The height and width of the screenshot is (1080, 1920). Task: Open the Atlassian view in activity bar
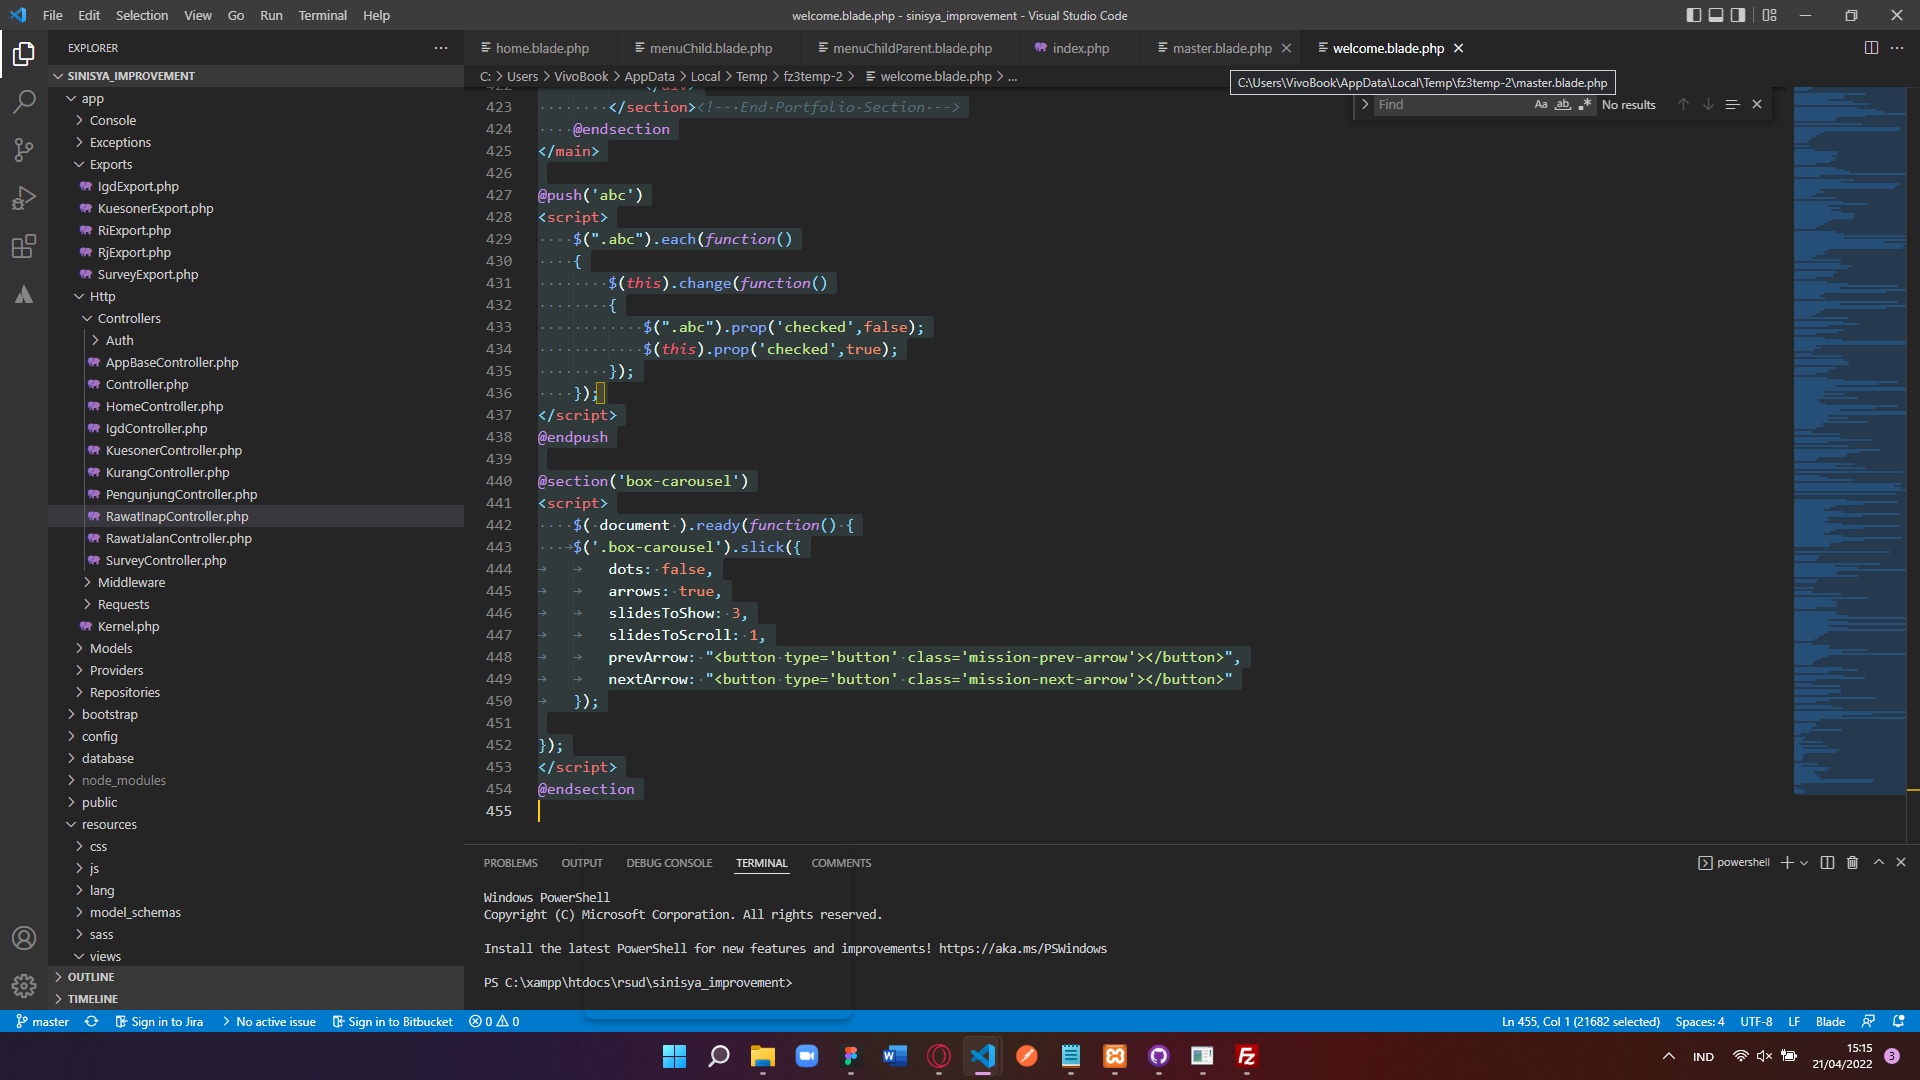24,294
